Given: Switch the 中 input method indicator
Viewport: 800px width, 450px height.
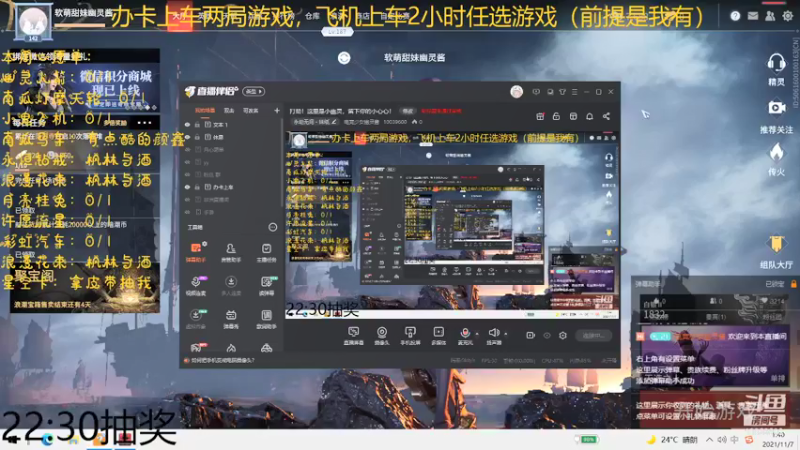Looking at the screenshot, I should (x=734, y=439).
